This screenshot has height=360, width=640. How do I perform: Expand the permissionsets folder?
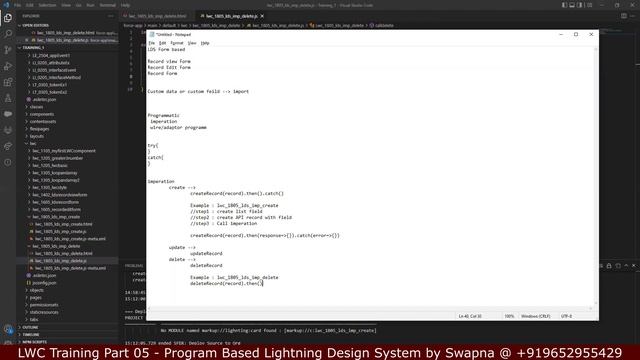44,305
